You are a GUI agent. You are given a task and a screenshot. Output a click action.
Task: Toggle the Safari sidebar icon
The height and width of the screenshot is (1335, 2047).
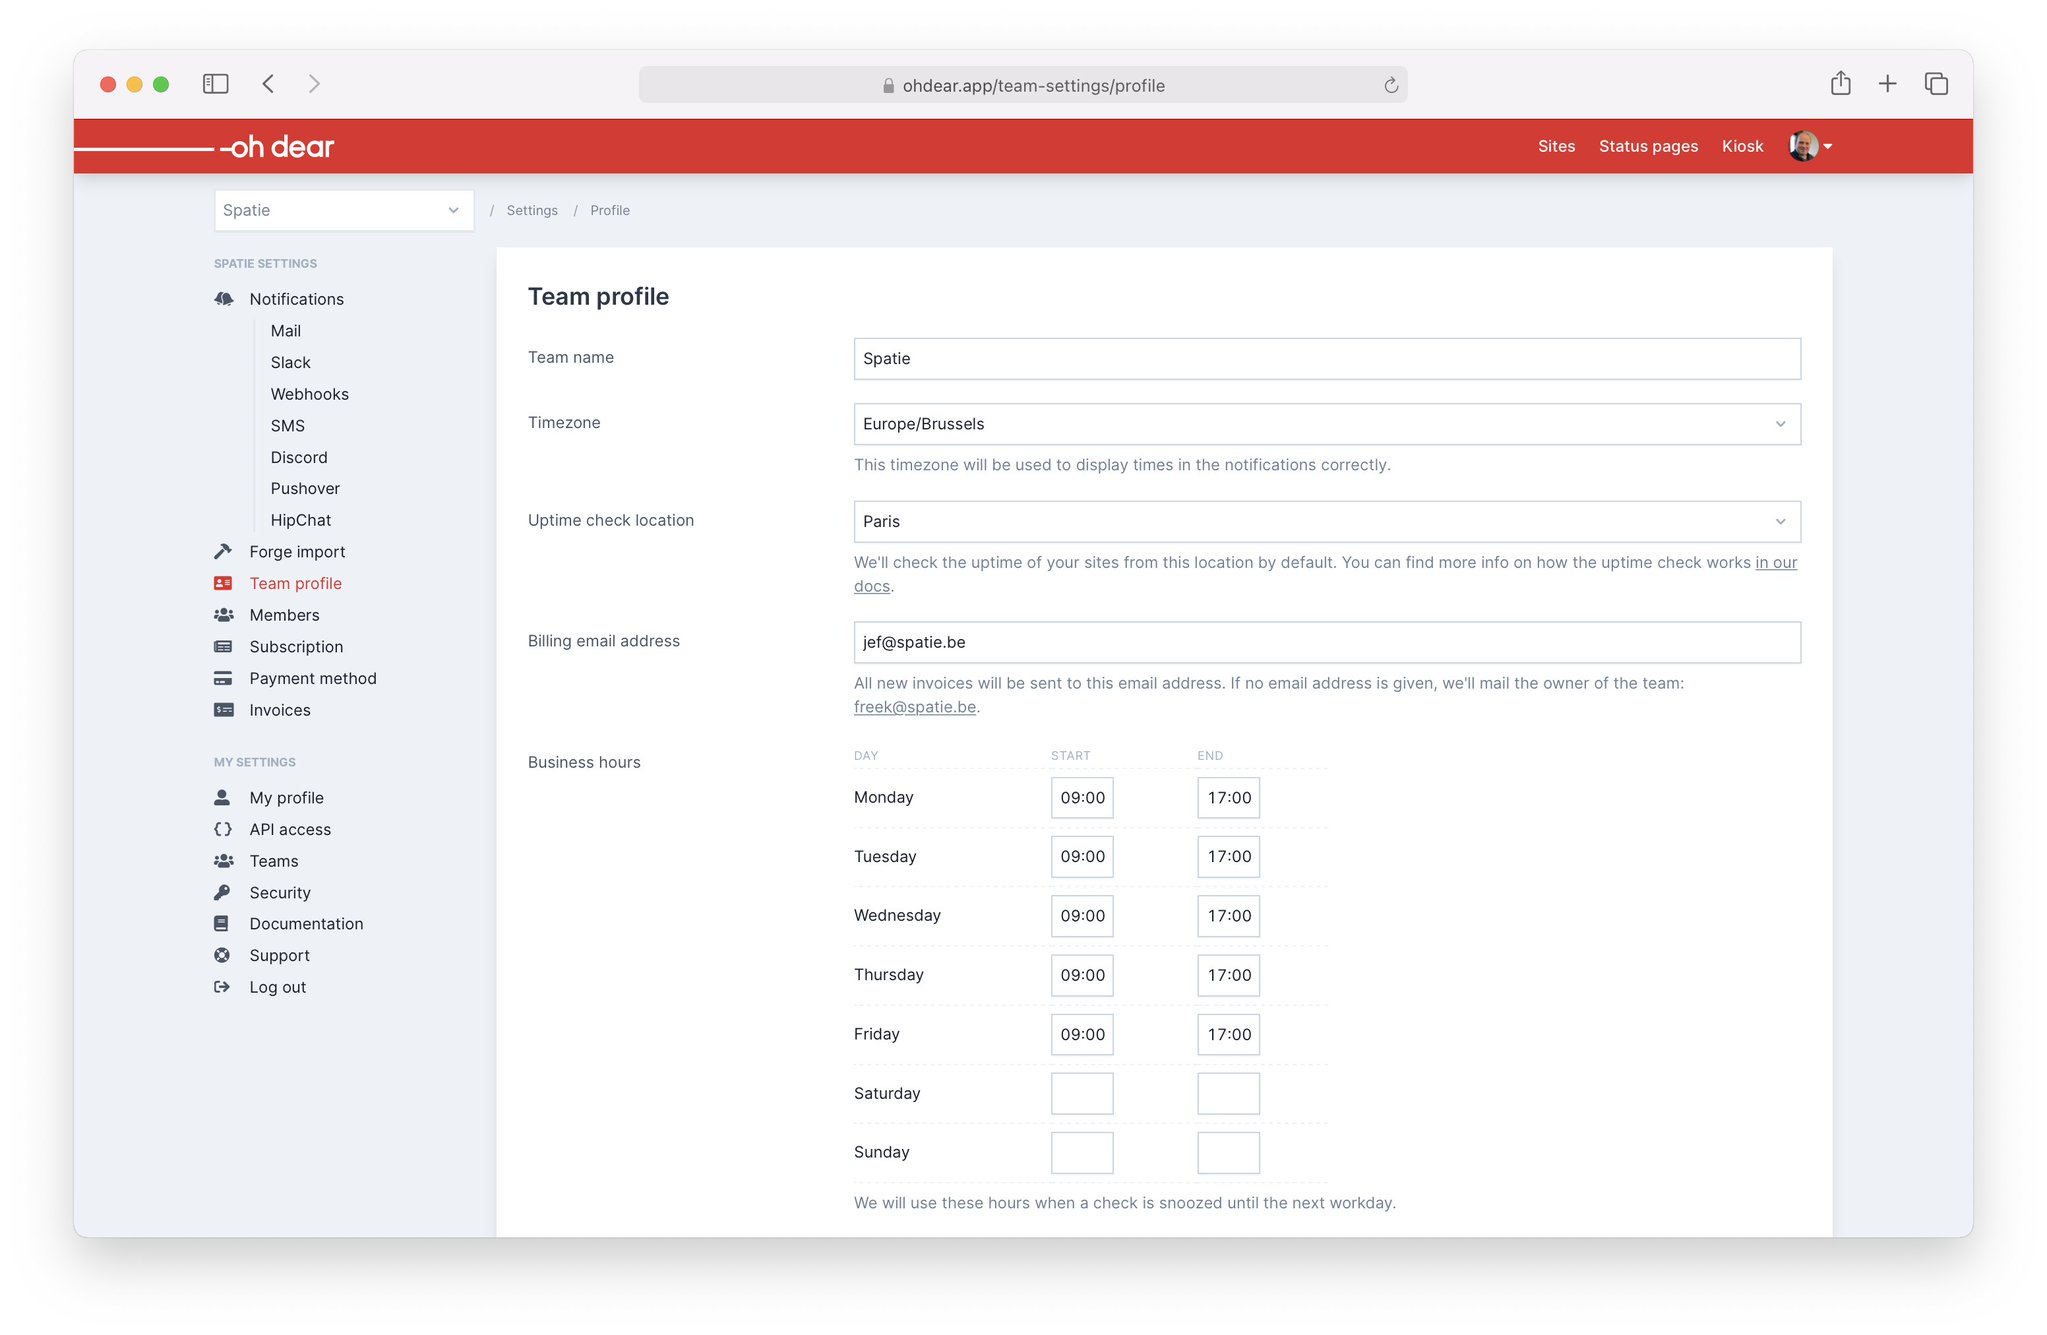pyautogui.click(x=215, y=84)
